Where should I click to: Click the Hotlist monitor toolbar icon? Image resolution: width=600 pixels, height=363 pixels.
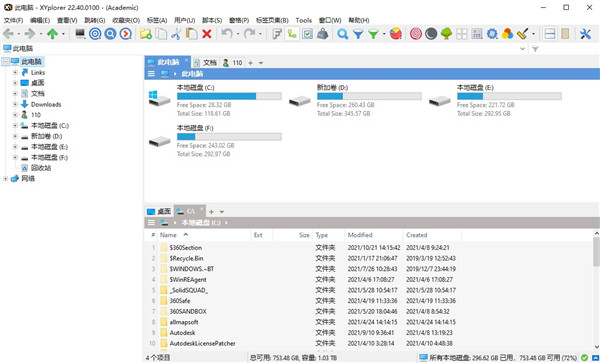tap(80, 34)
